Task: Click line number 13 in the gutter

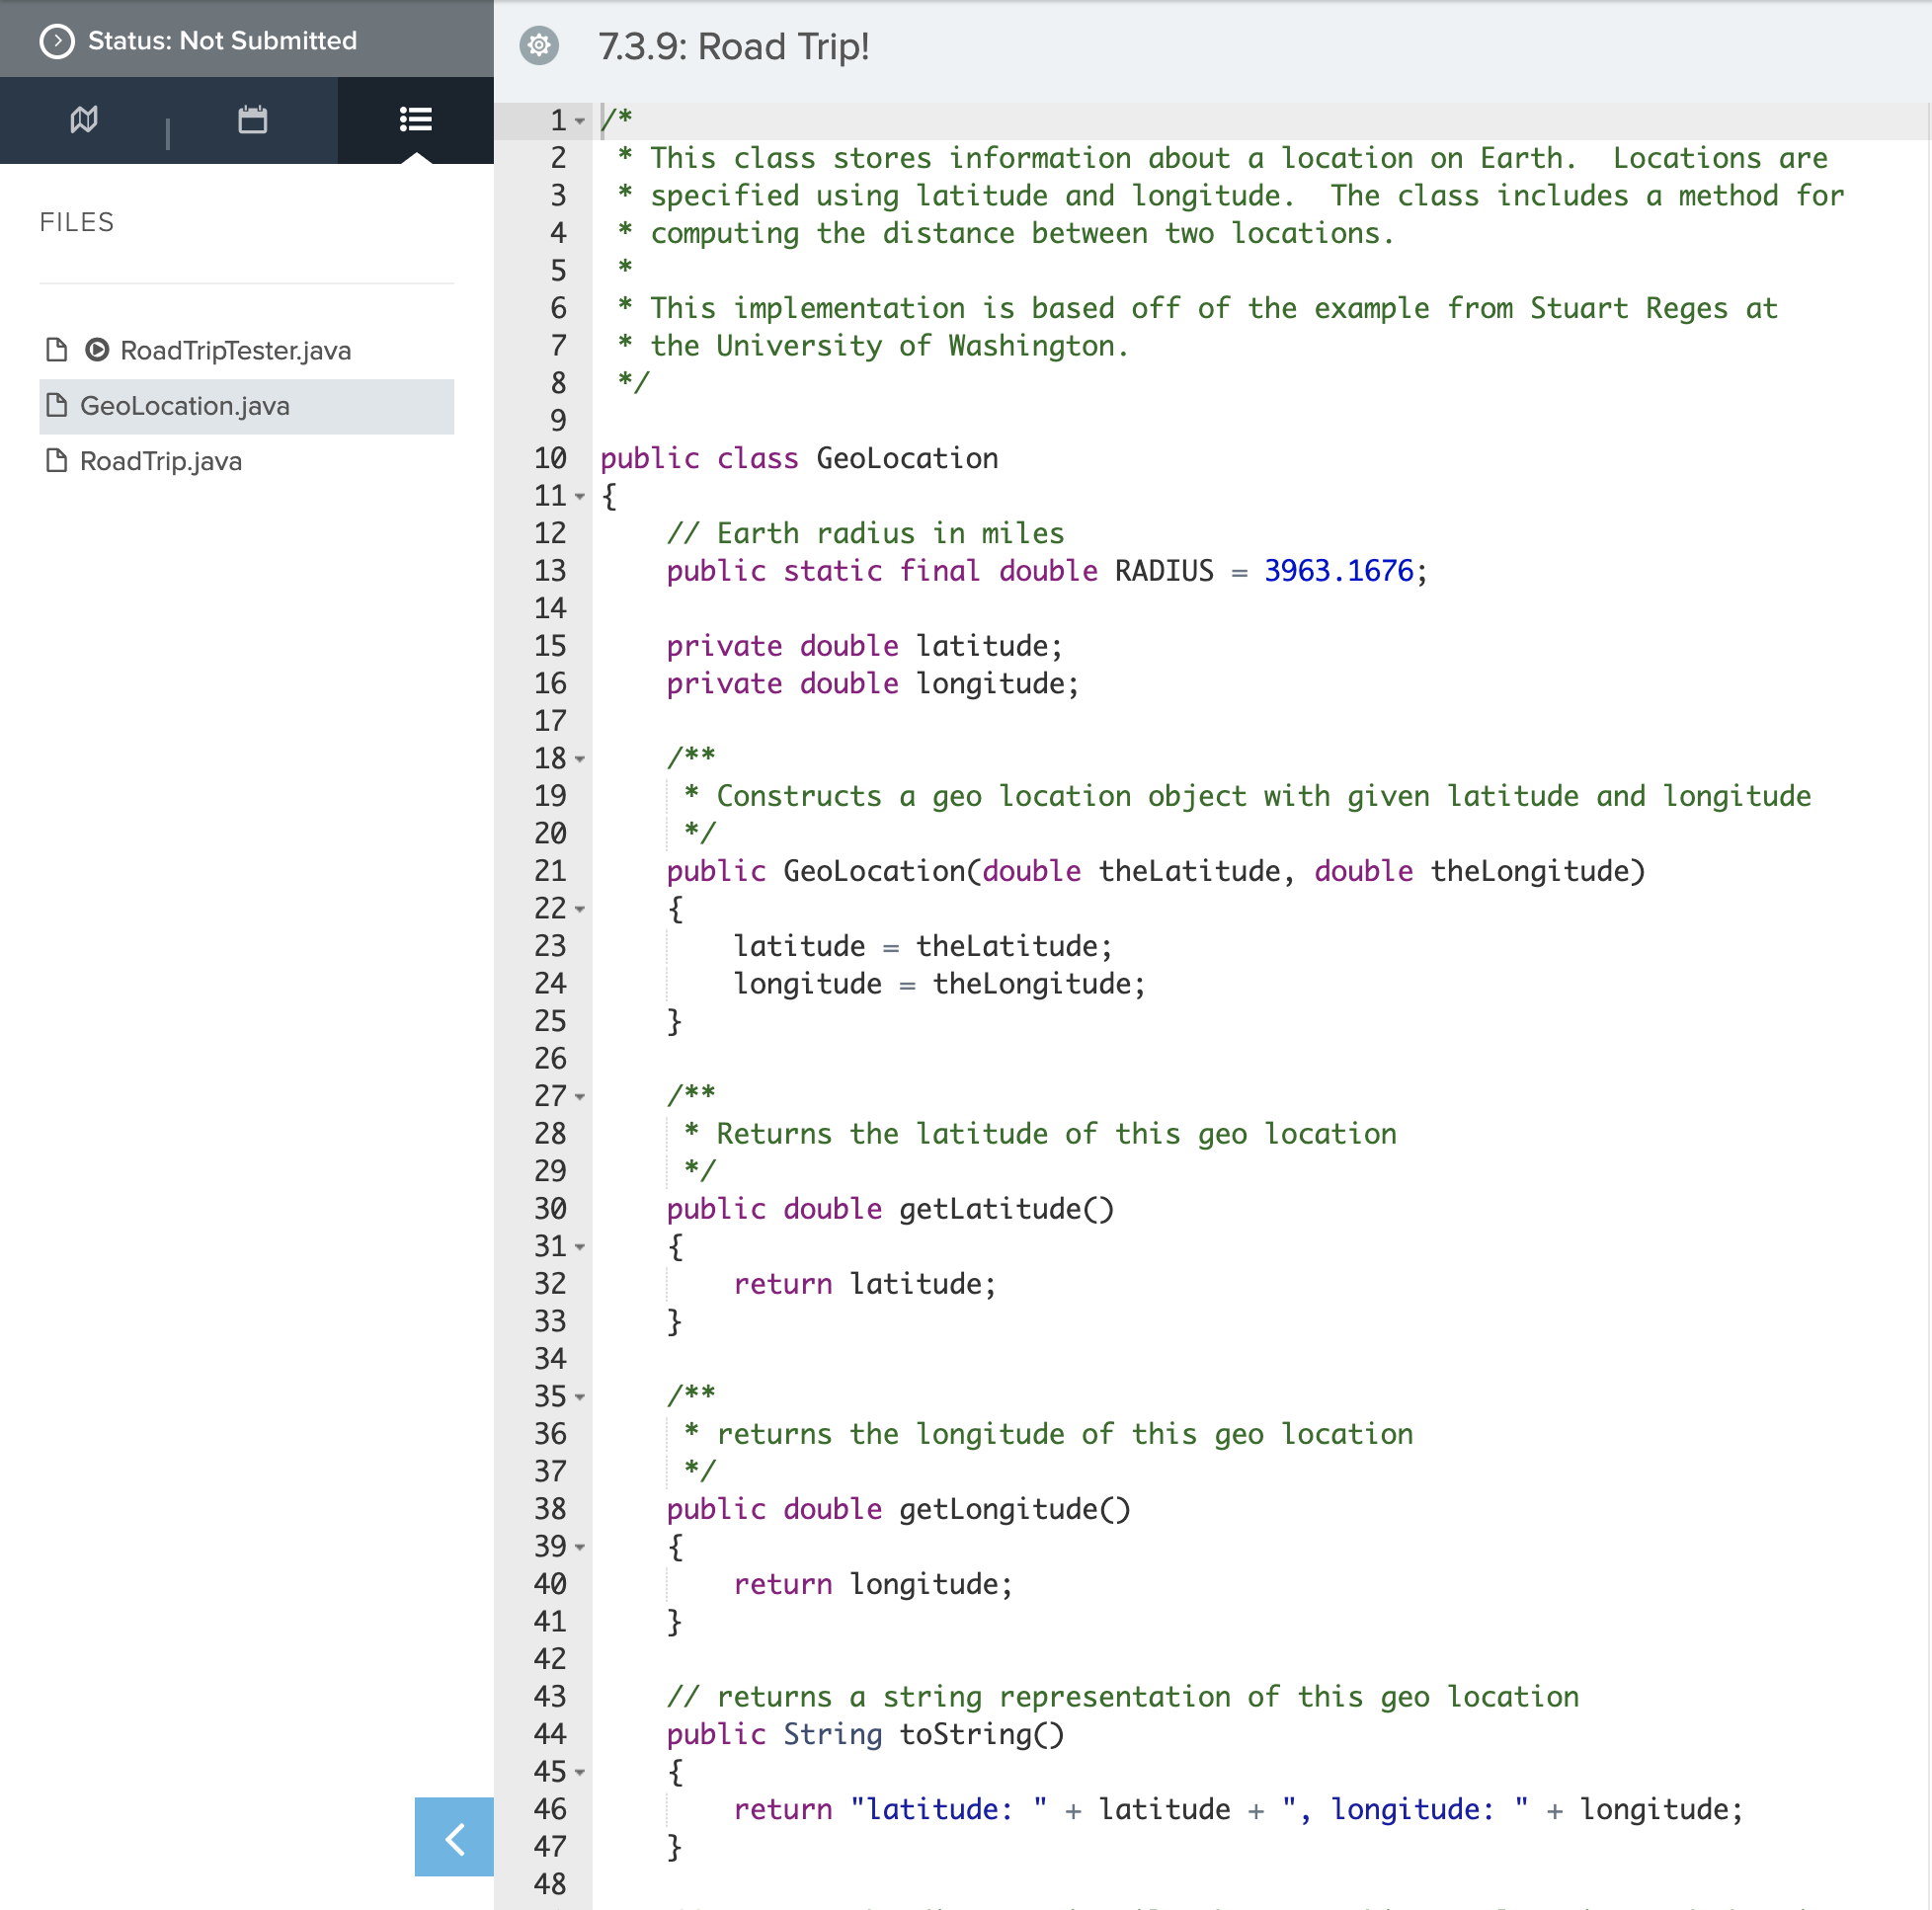Action: pyautogui.click(x=549, y=571)
